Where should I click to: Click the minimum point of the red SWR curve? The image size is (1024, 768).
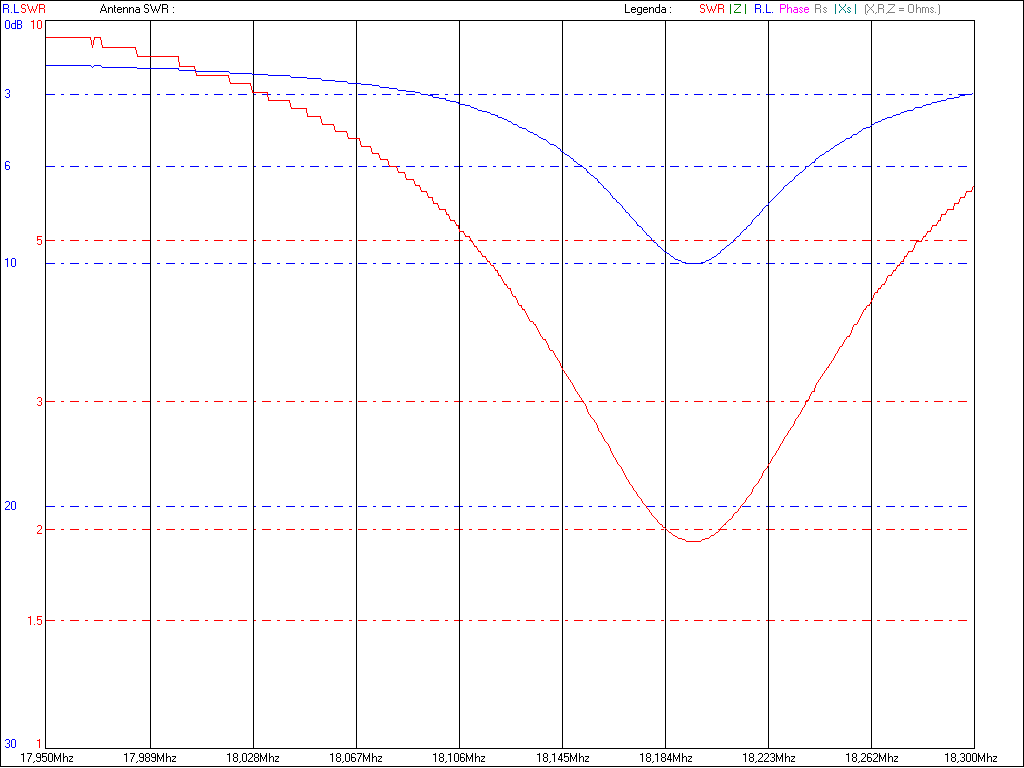pyautogui.click(x=694, y=540)
